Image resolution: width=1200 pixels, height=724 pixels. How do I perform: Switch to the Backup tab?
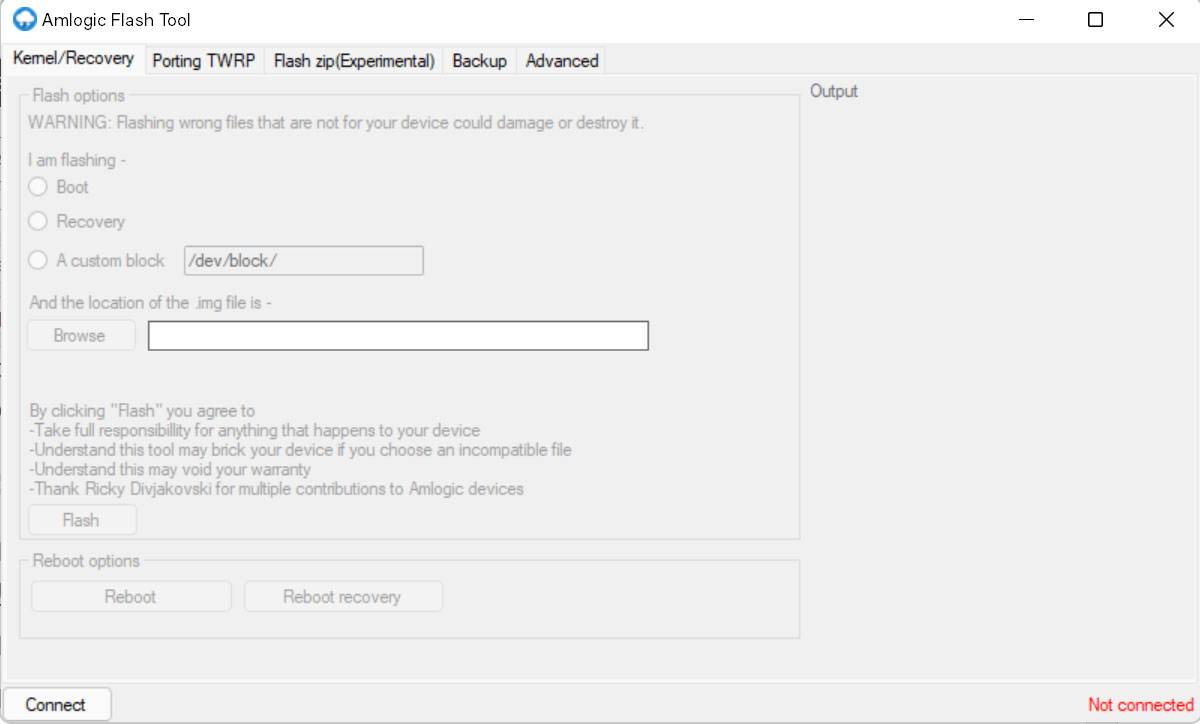click(x=479, y=60)
